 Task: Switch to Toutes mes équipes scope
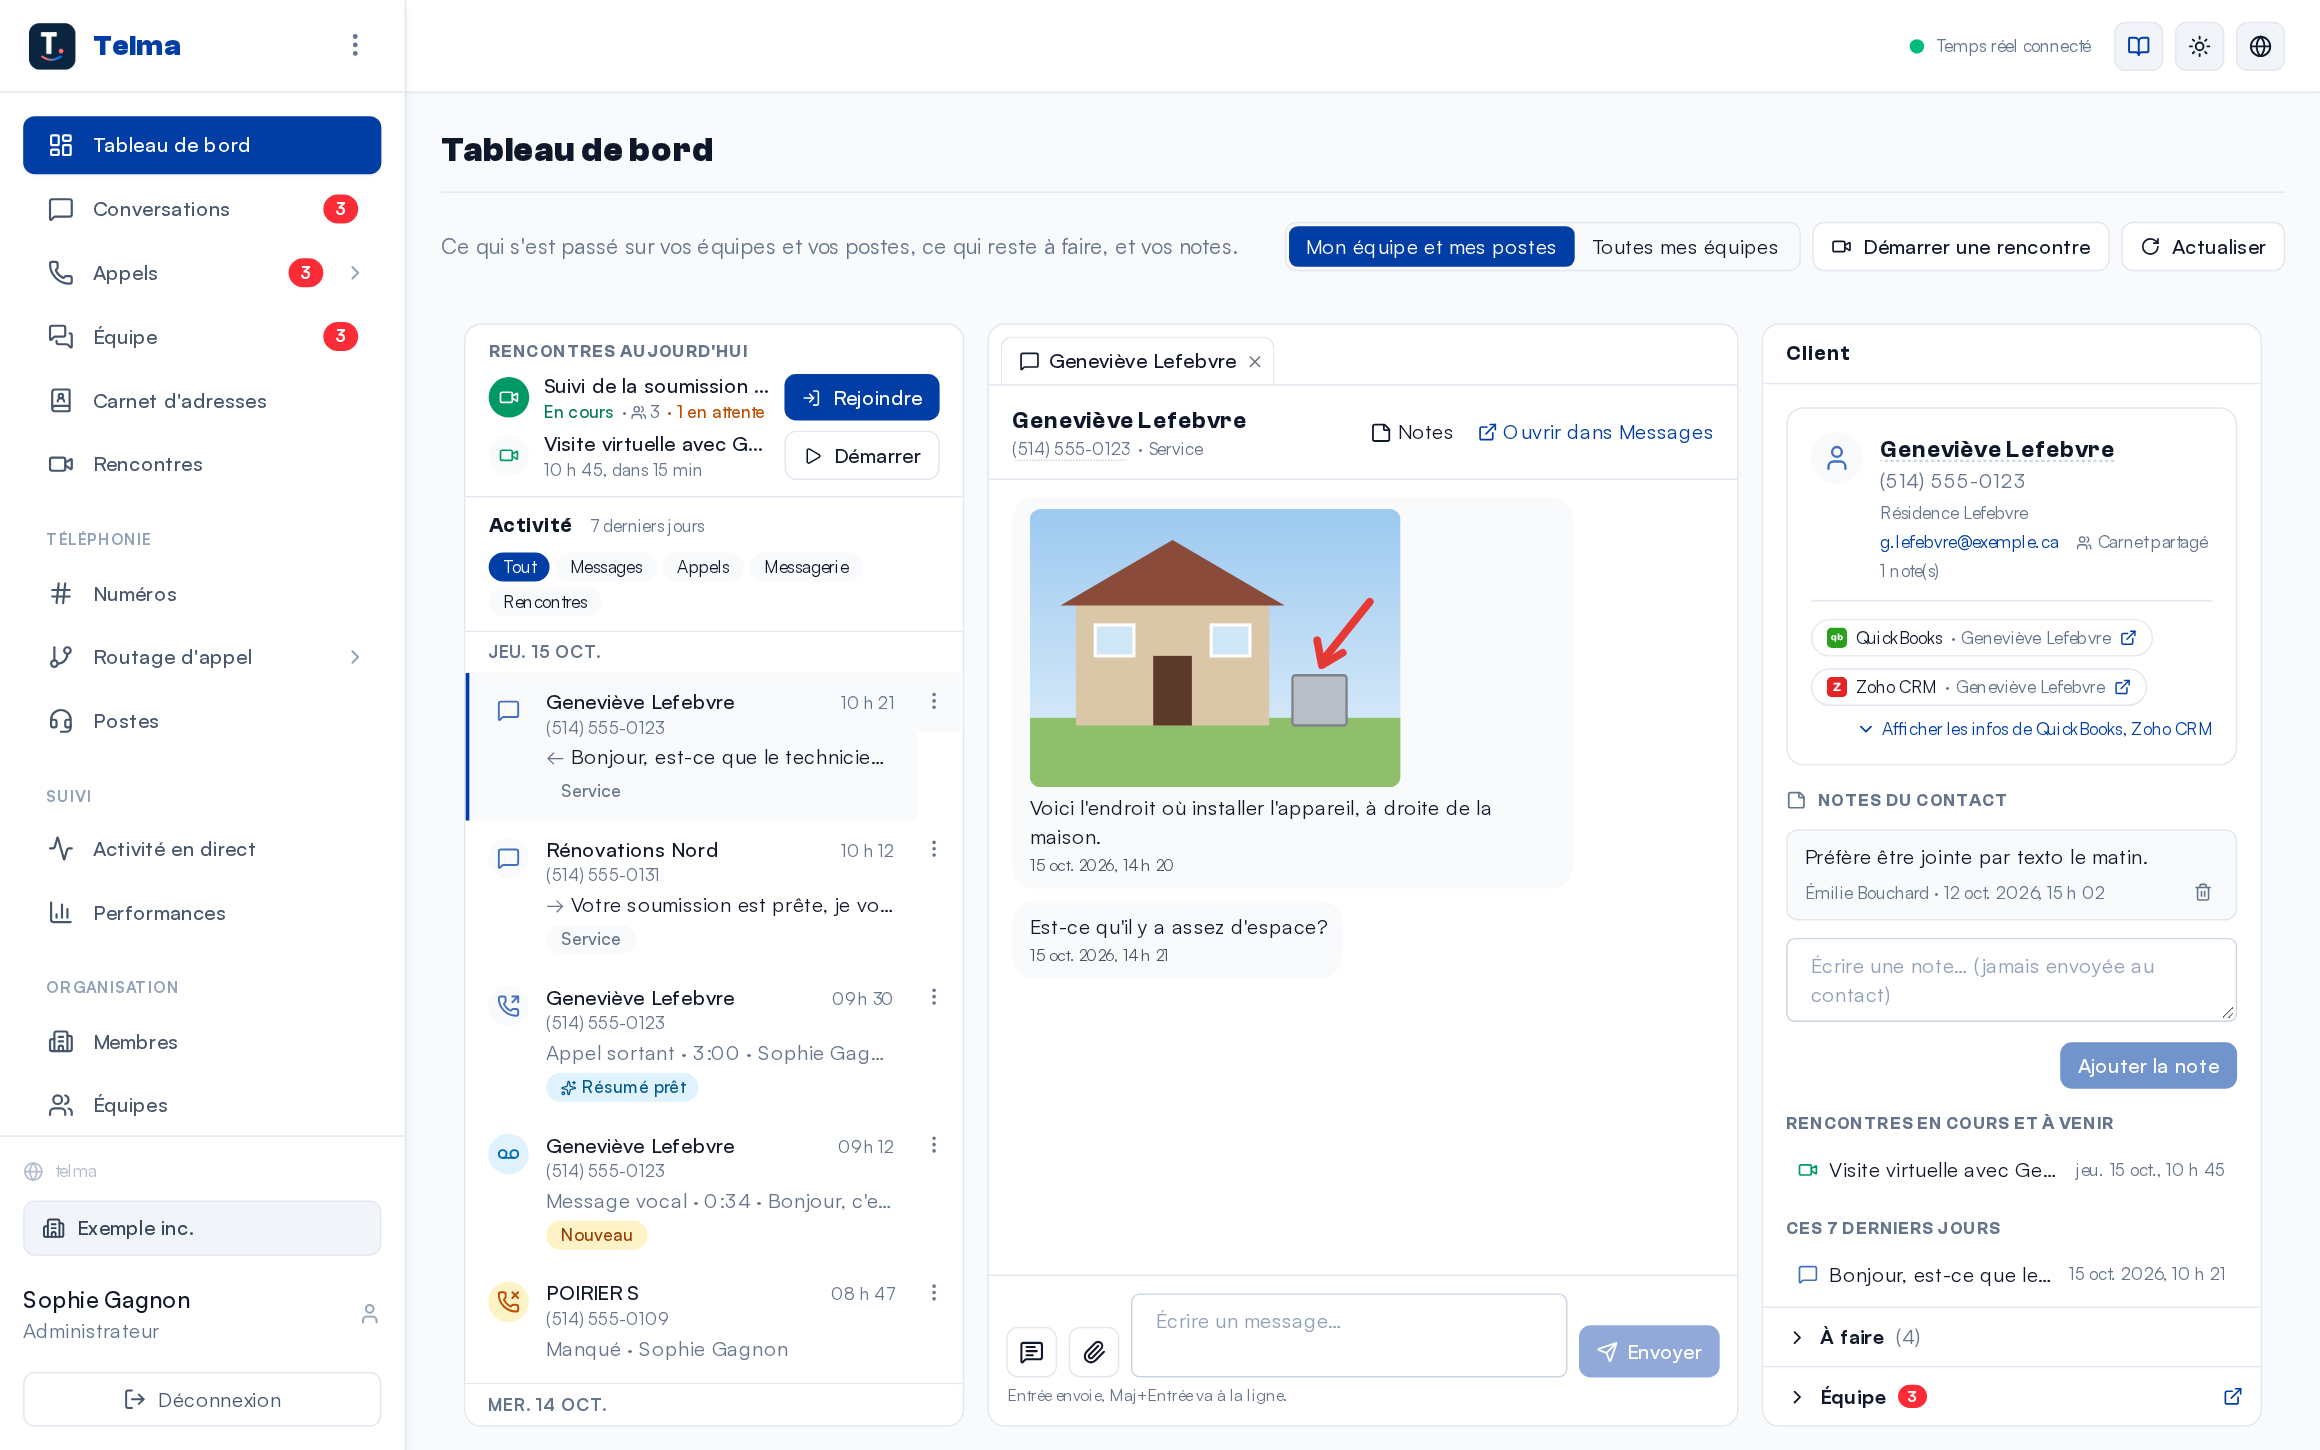pyautogui.click(x=1685, y=247)
